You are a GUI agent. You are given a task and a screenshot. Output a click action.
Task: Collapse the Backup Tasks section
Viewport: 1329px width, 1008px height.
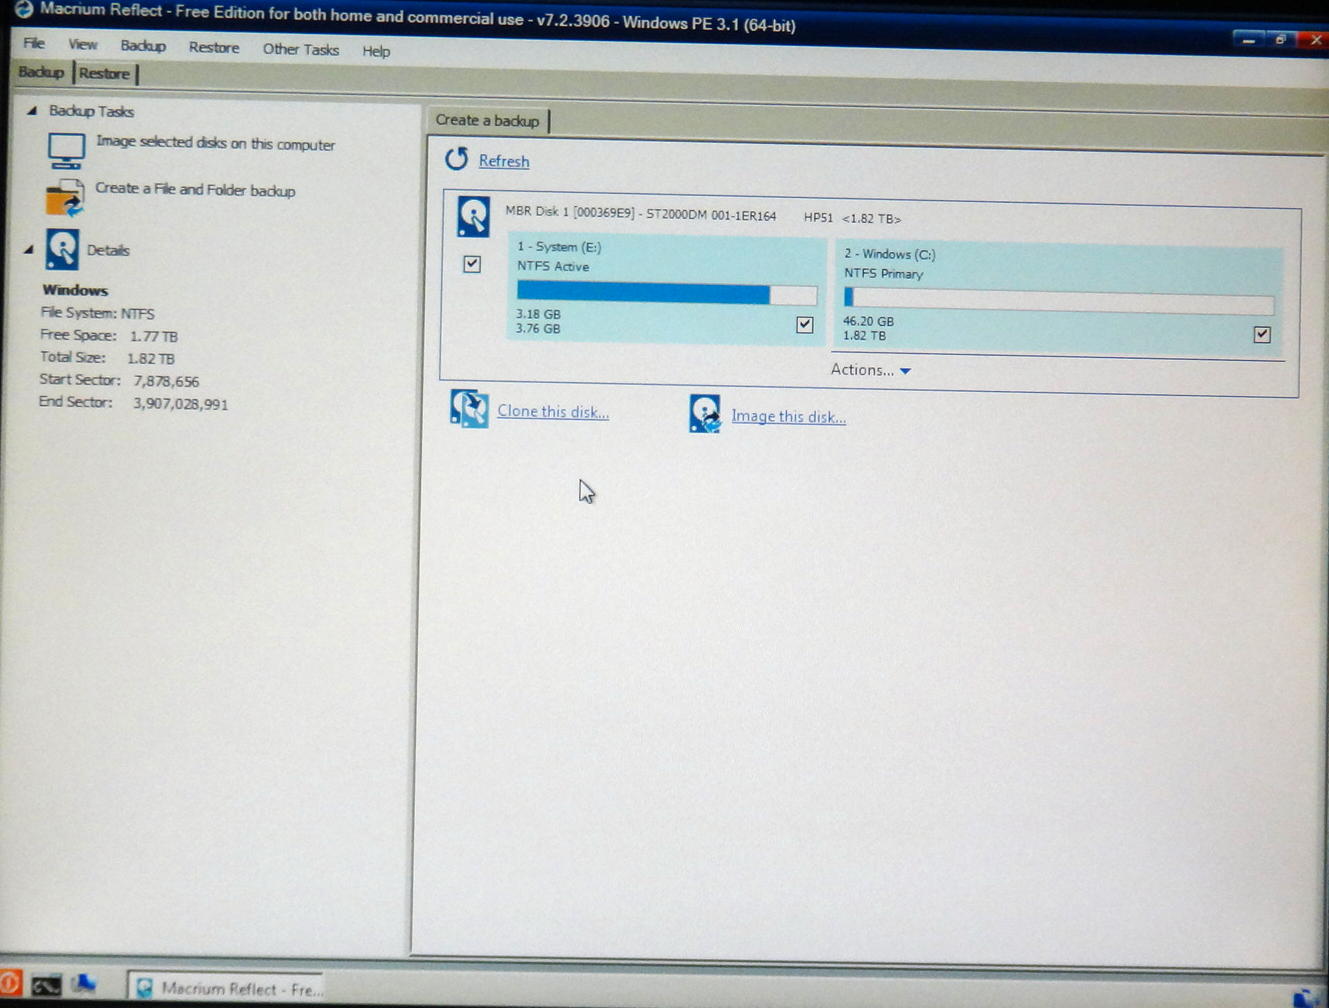[x=32, y=111]
